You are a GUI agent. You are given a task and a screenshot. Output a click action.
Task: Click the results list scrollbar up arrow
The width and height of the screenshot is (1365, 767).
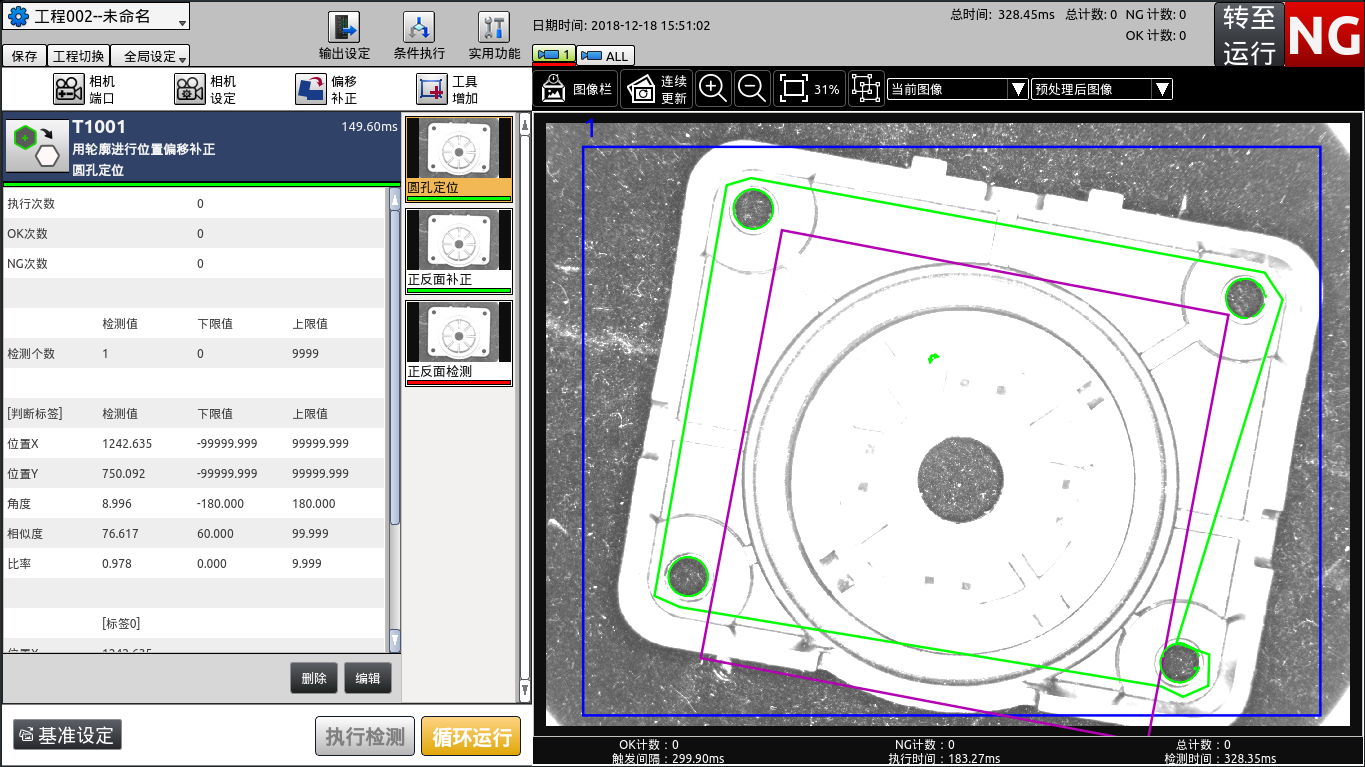pyautogui.click(x=395, y=199)
